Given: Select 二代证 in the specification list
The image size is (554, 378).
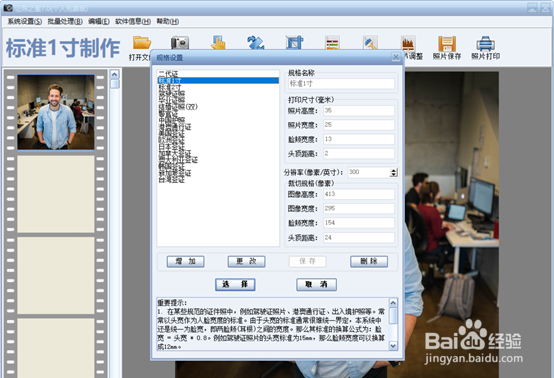Looking at the screenshot, I should (218, 74).
